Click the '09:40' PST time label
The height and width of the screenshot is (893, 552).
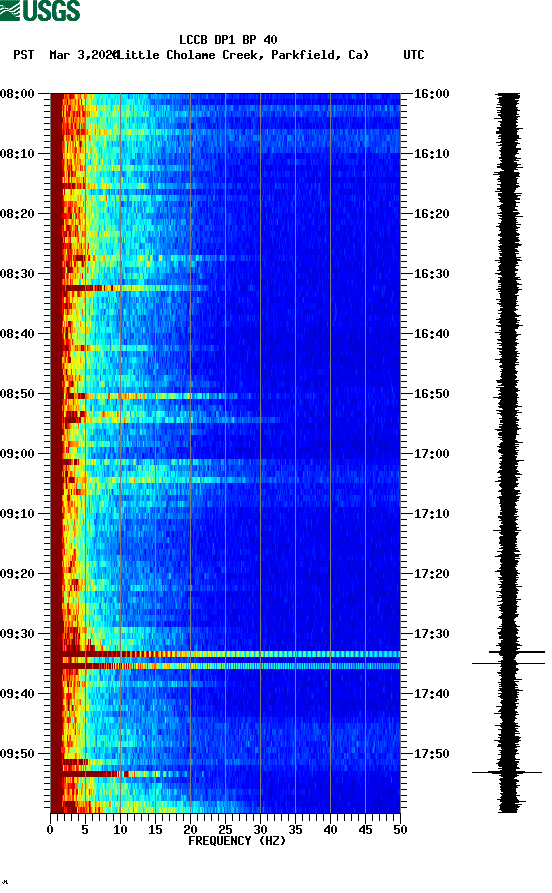[x=17, y=694]
